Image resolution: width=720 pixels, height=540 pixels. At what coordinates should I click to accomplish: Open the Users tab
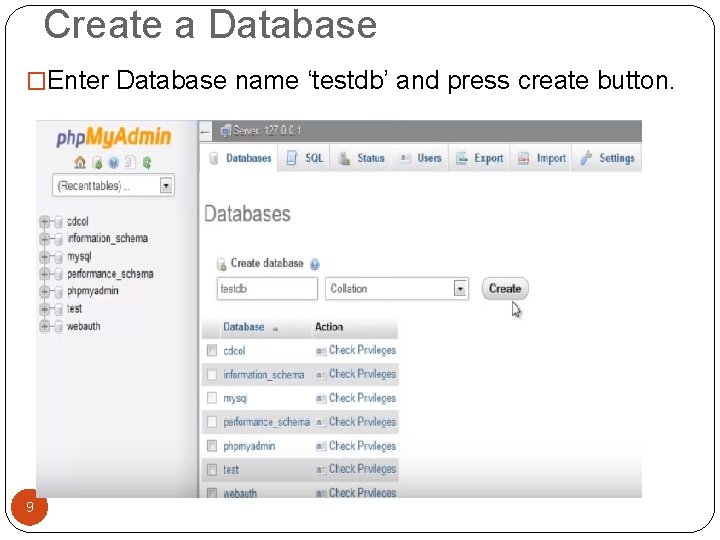pos(420,158)
